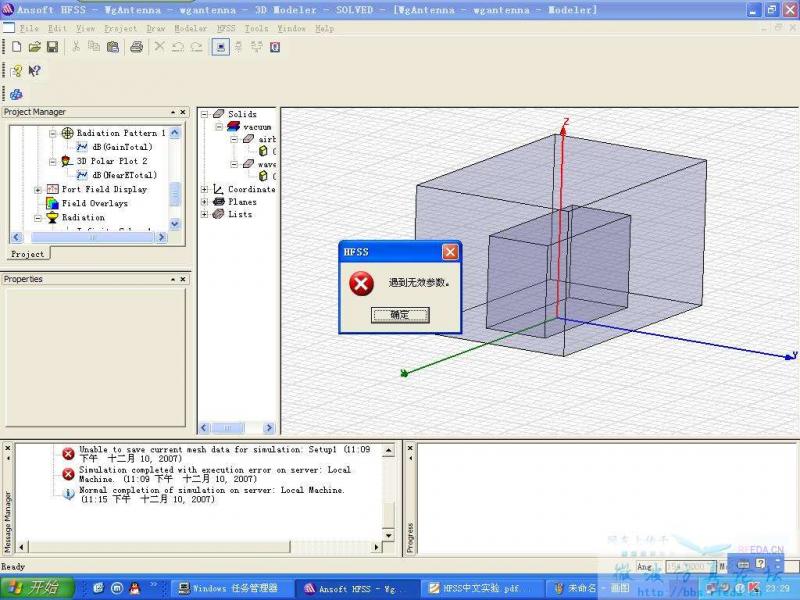Click Message Manager scroll up arrow
Image resolution: width=800 pixels, height=600 pixels.
coord(389,451)
